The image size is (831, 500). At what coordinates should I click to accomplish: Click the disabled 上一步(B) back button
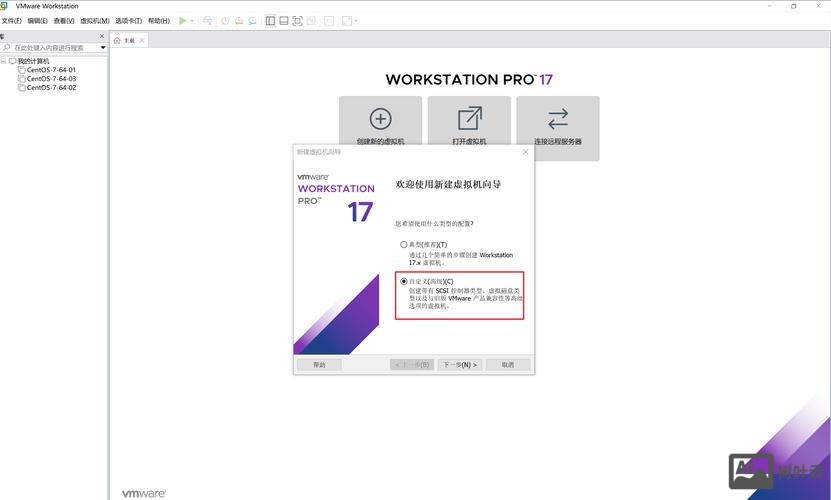click(x=412, y=365)
